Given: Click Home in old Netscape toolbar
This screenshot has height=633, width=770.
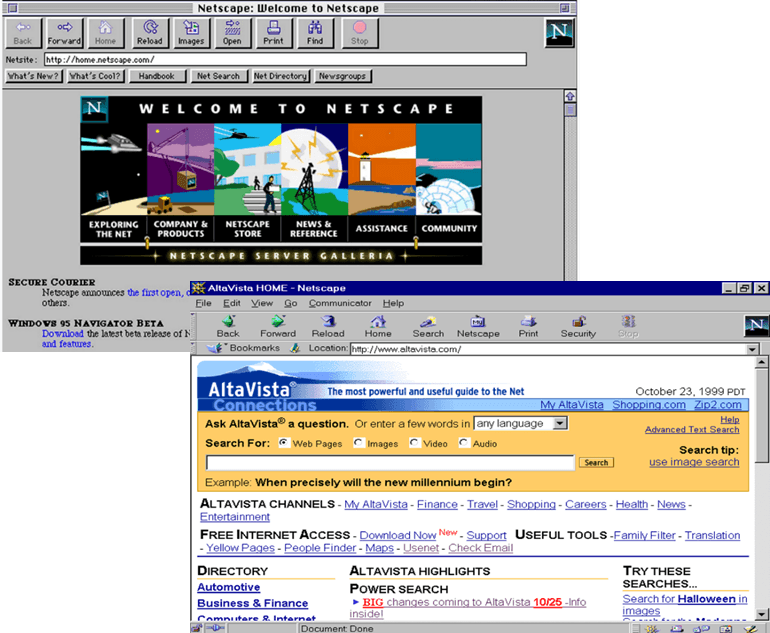Looking at the screenshot, I should pos(106,33).
